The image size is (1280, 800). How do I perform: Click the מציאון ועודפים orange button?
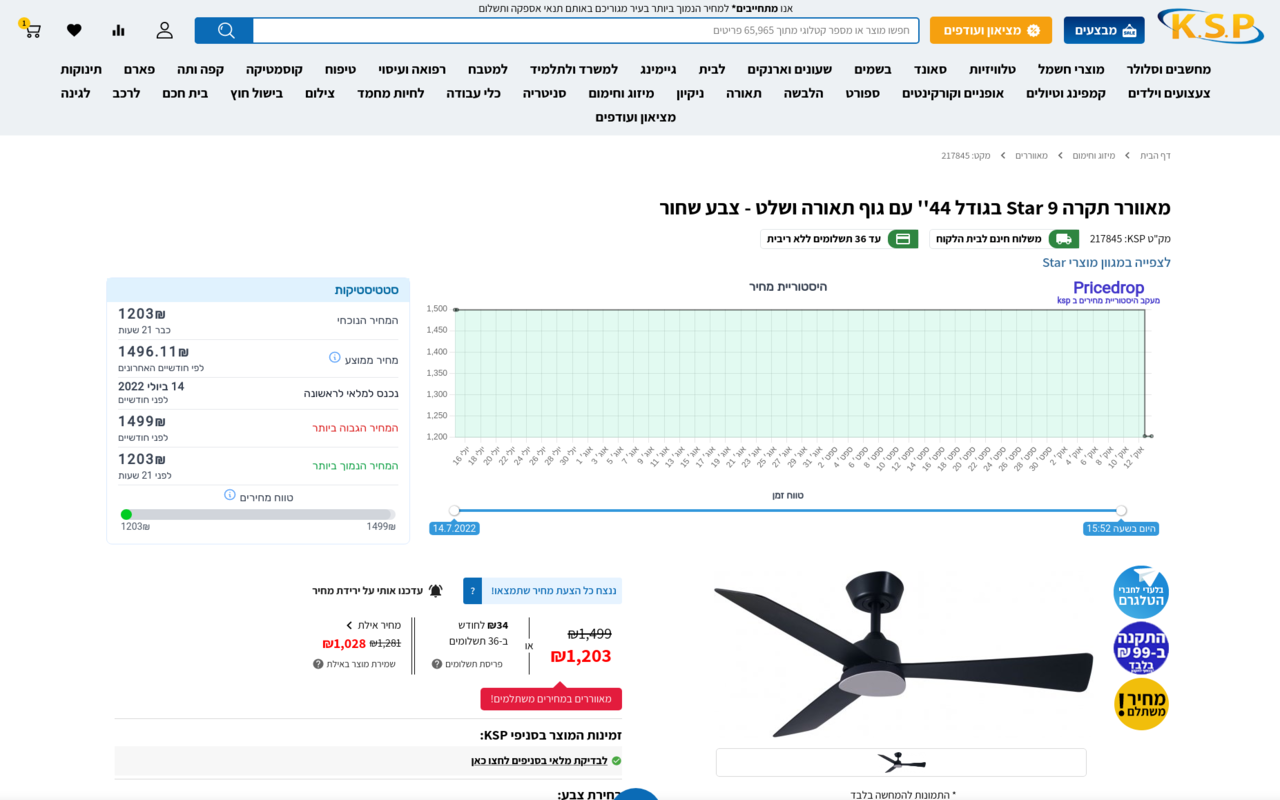coord(991,30)
